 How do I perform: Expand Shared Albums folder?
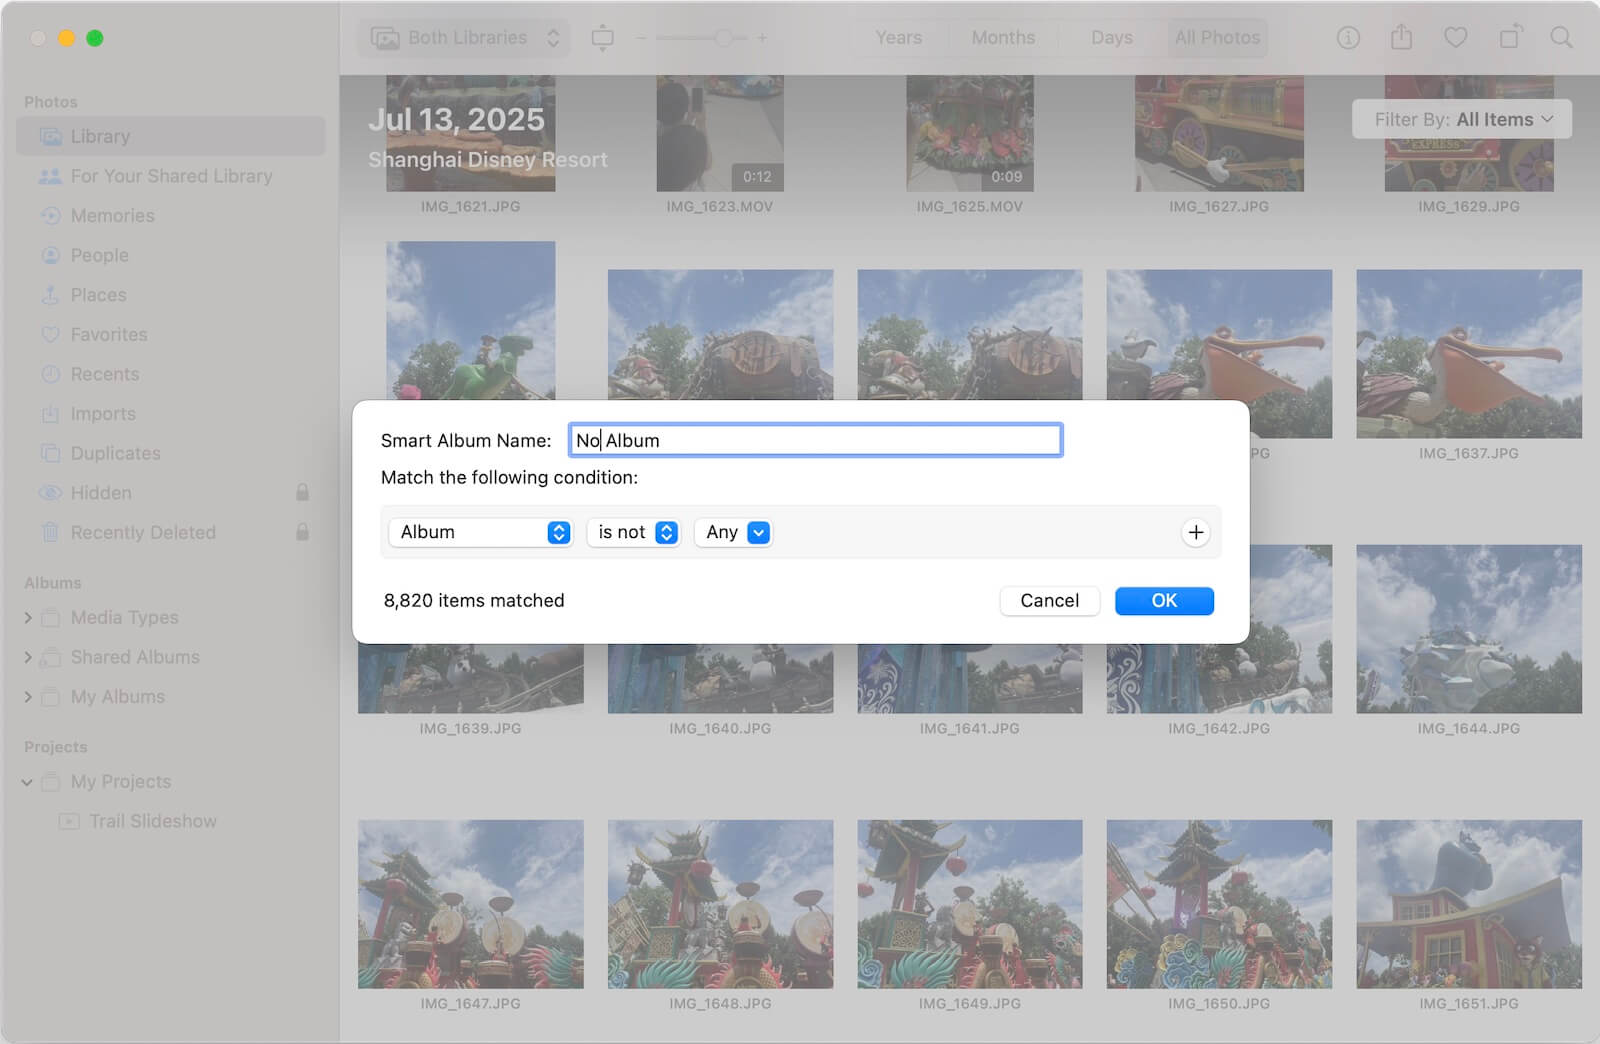28,657
